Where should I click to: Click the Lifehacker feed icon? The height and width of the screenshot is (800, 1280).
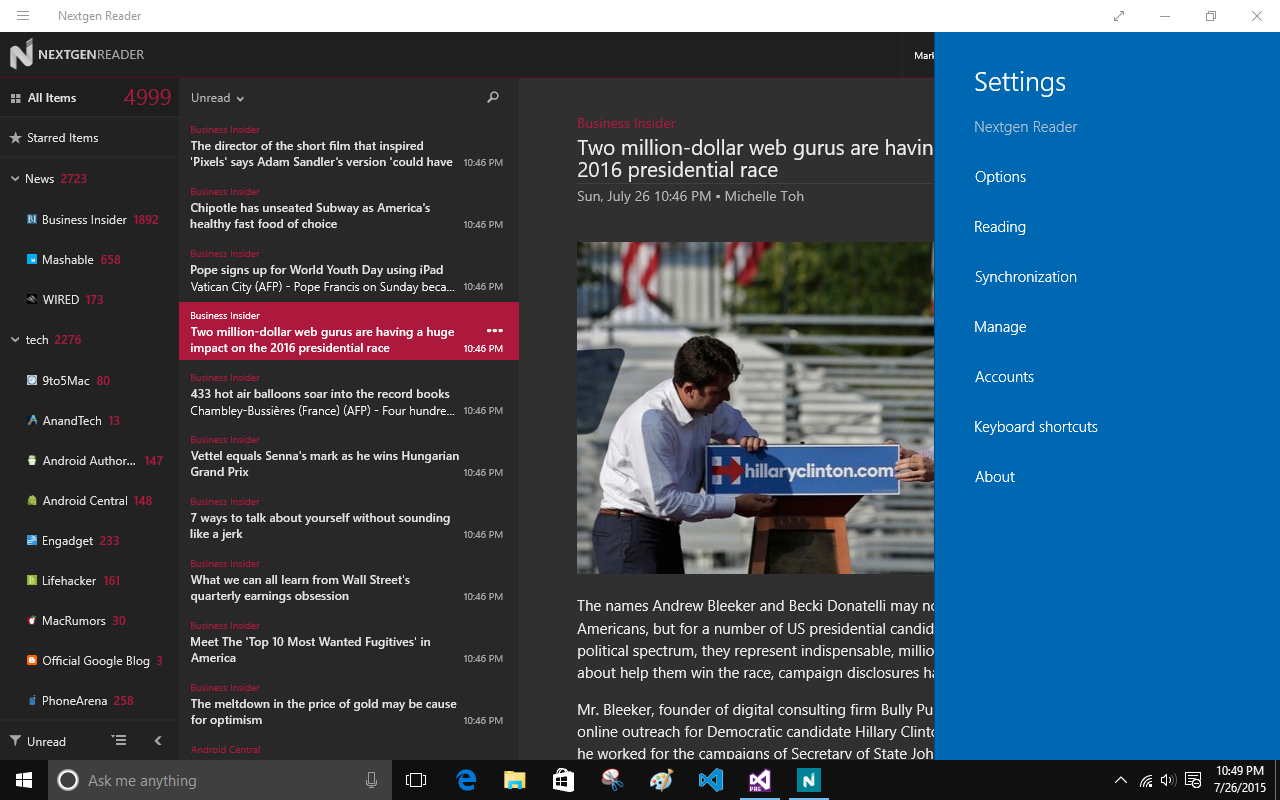click(33, 581)
